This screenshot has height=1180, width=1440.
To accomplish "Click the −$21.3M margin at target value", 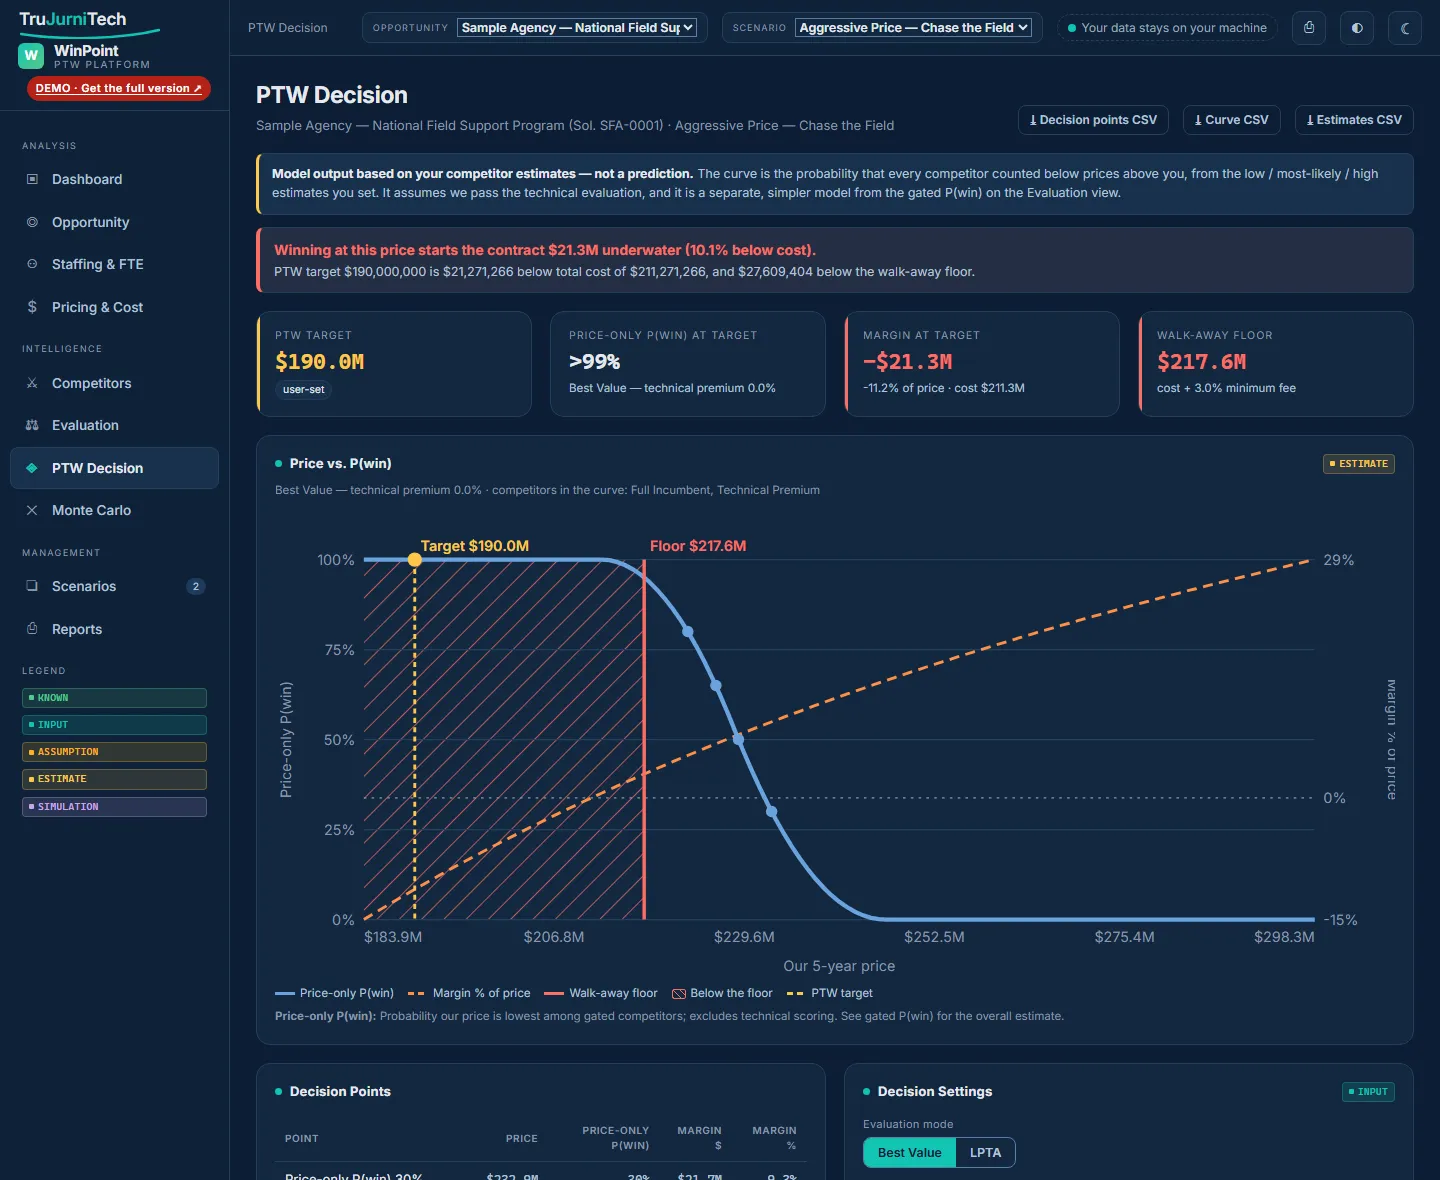I will (x=908, y=362).
